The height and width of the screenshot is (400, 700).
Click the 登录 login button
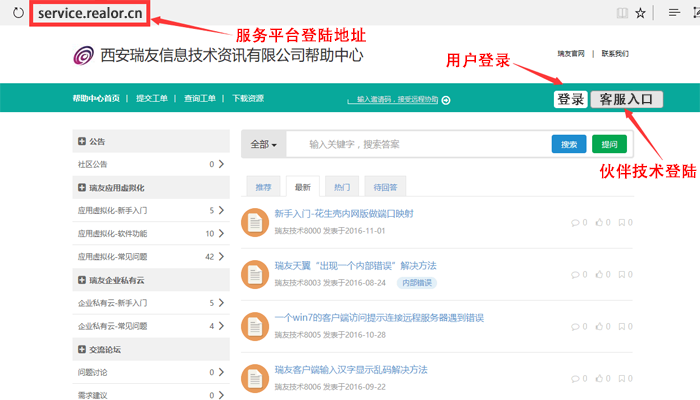[571, 99]
